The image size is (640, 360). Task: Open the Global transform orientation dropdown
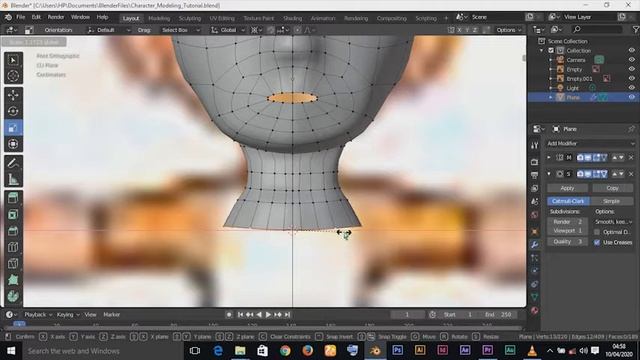tap(228, 30)
